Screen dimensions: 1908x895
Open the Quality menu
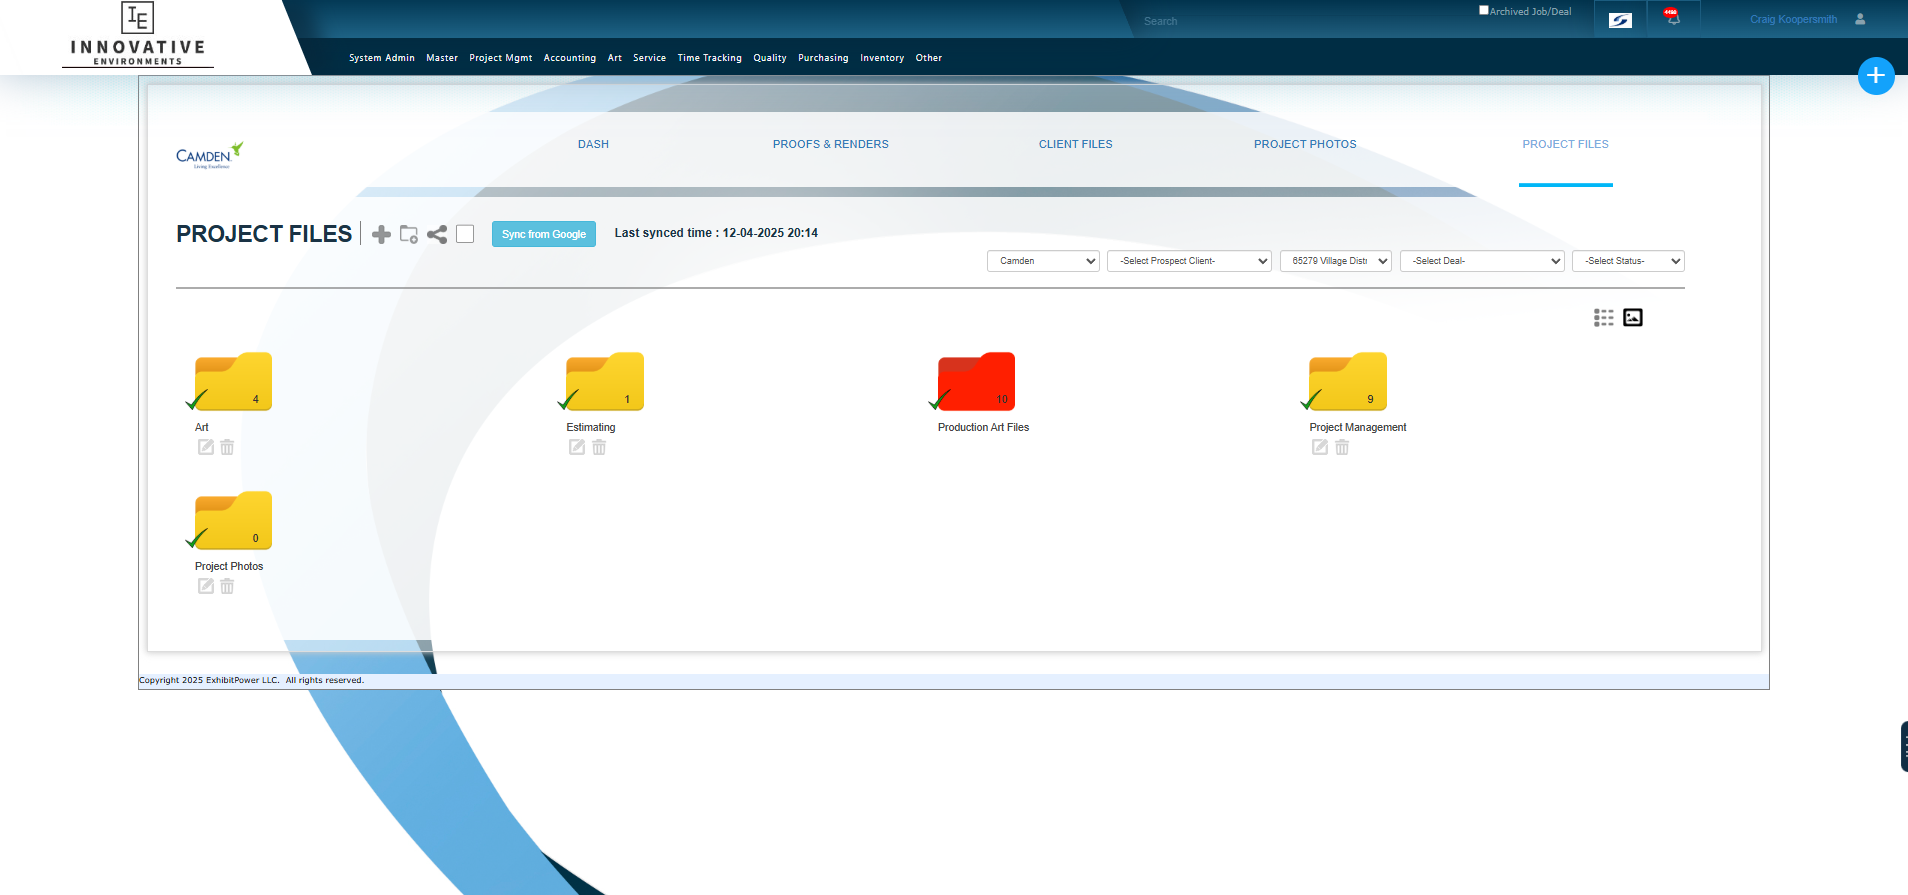(770, 58)
